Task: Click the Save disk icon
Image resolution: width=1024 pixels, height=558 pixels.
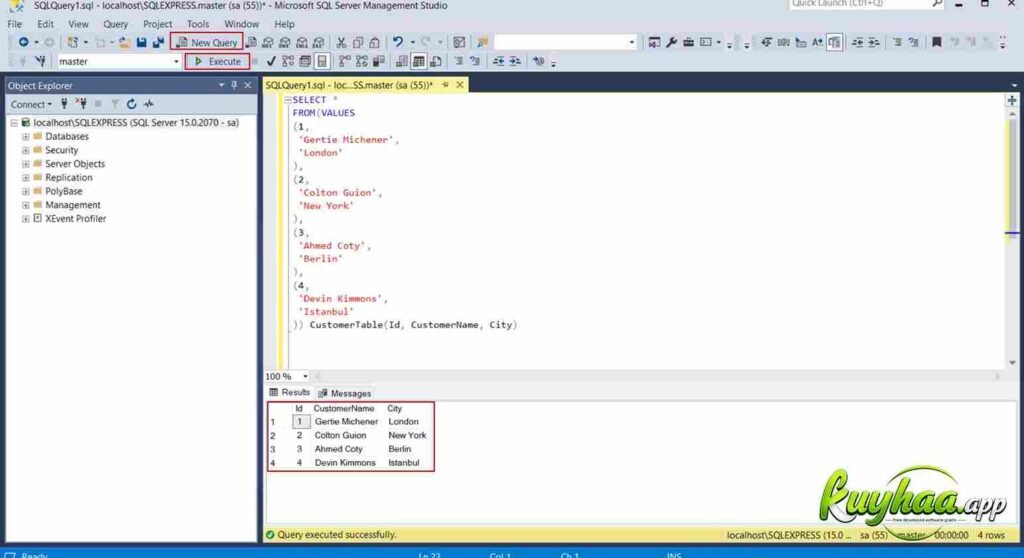Action: pos(141,42)
